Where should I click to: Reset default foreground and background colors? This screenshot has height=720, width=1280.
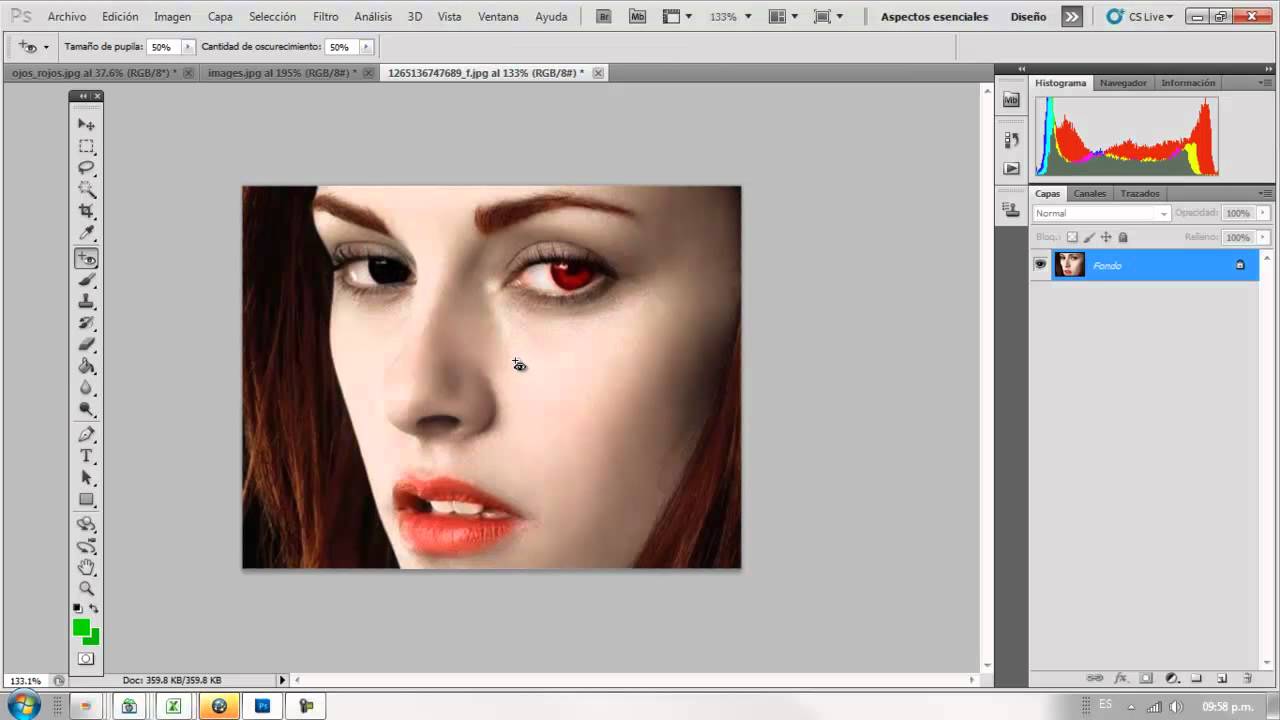tap(78, 608)
